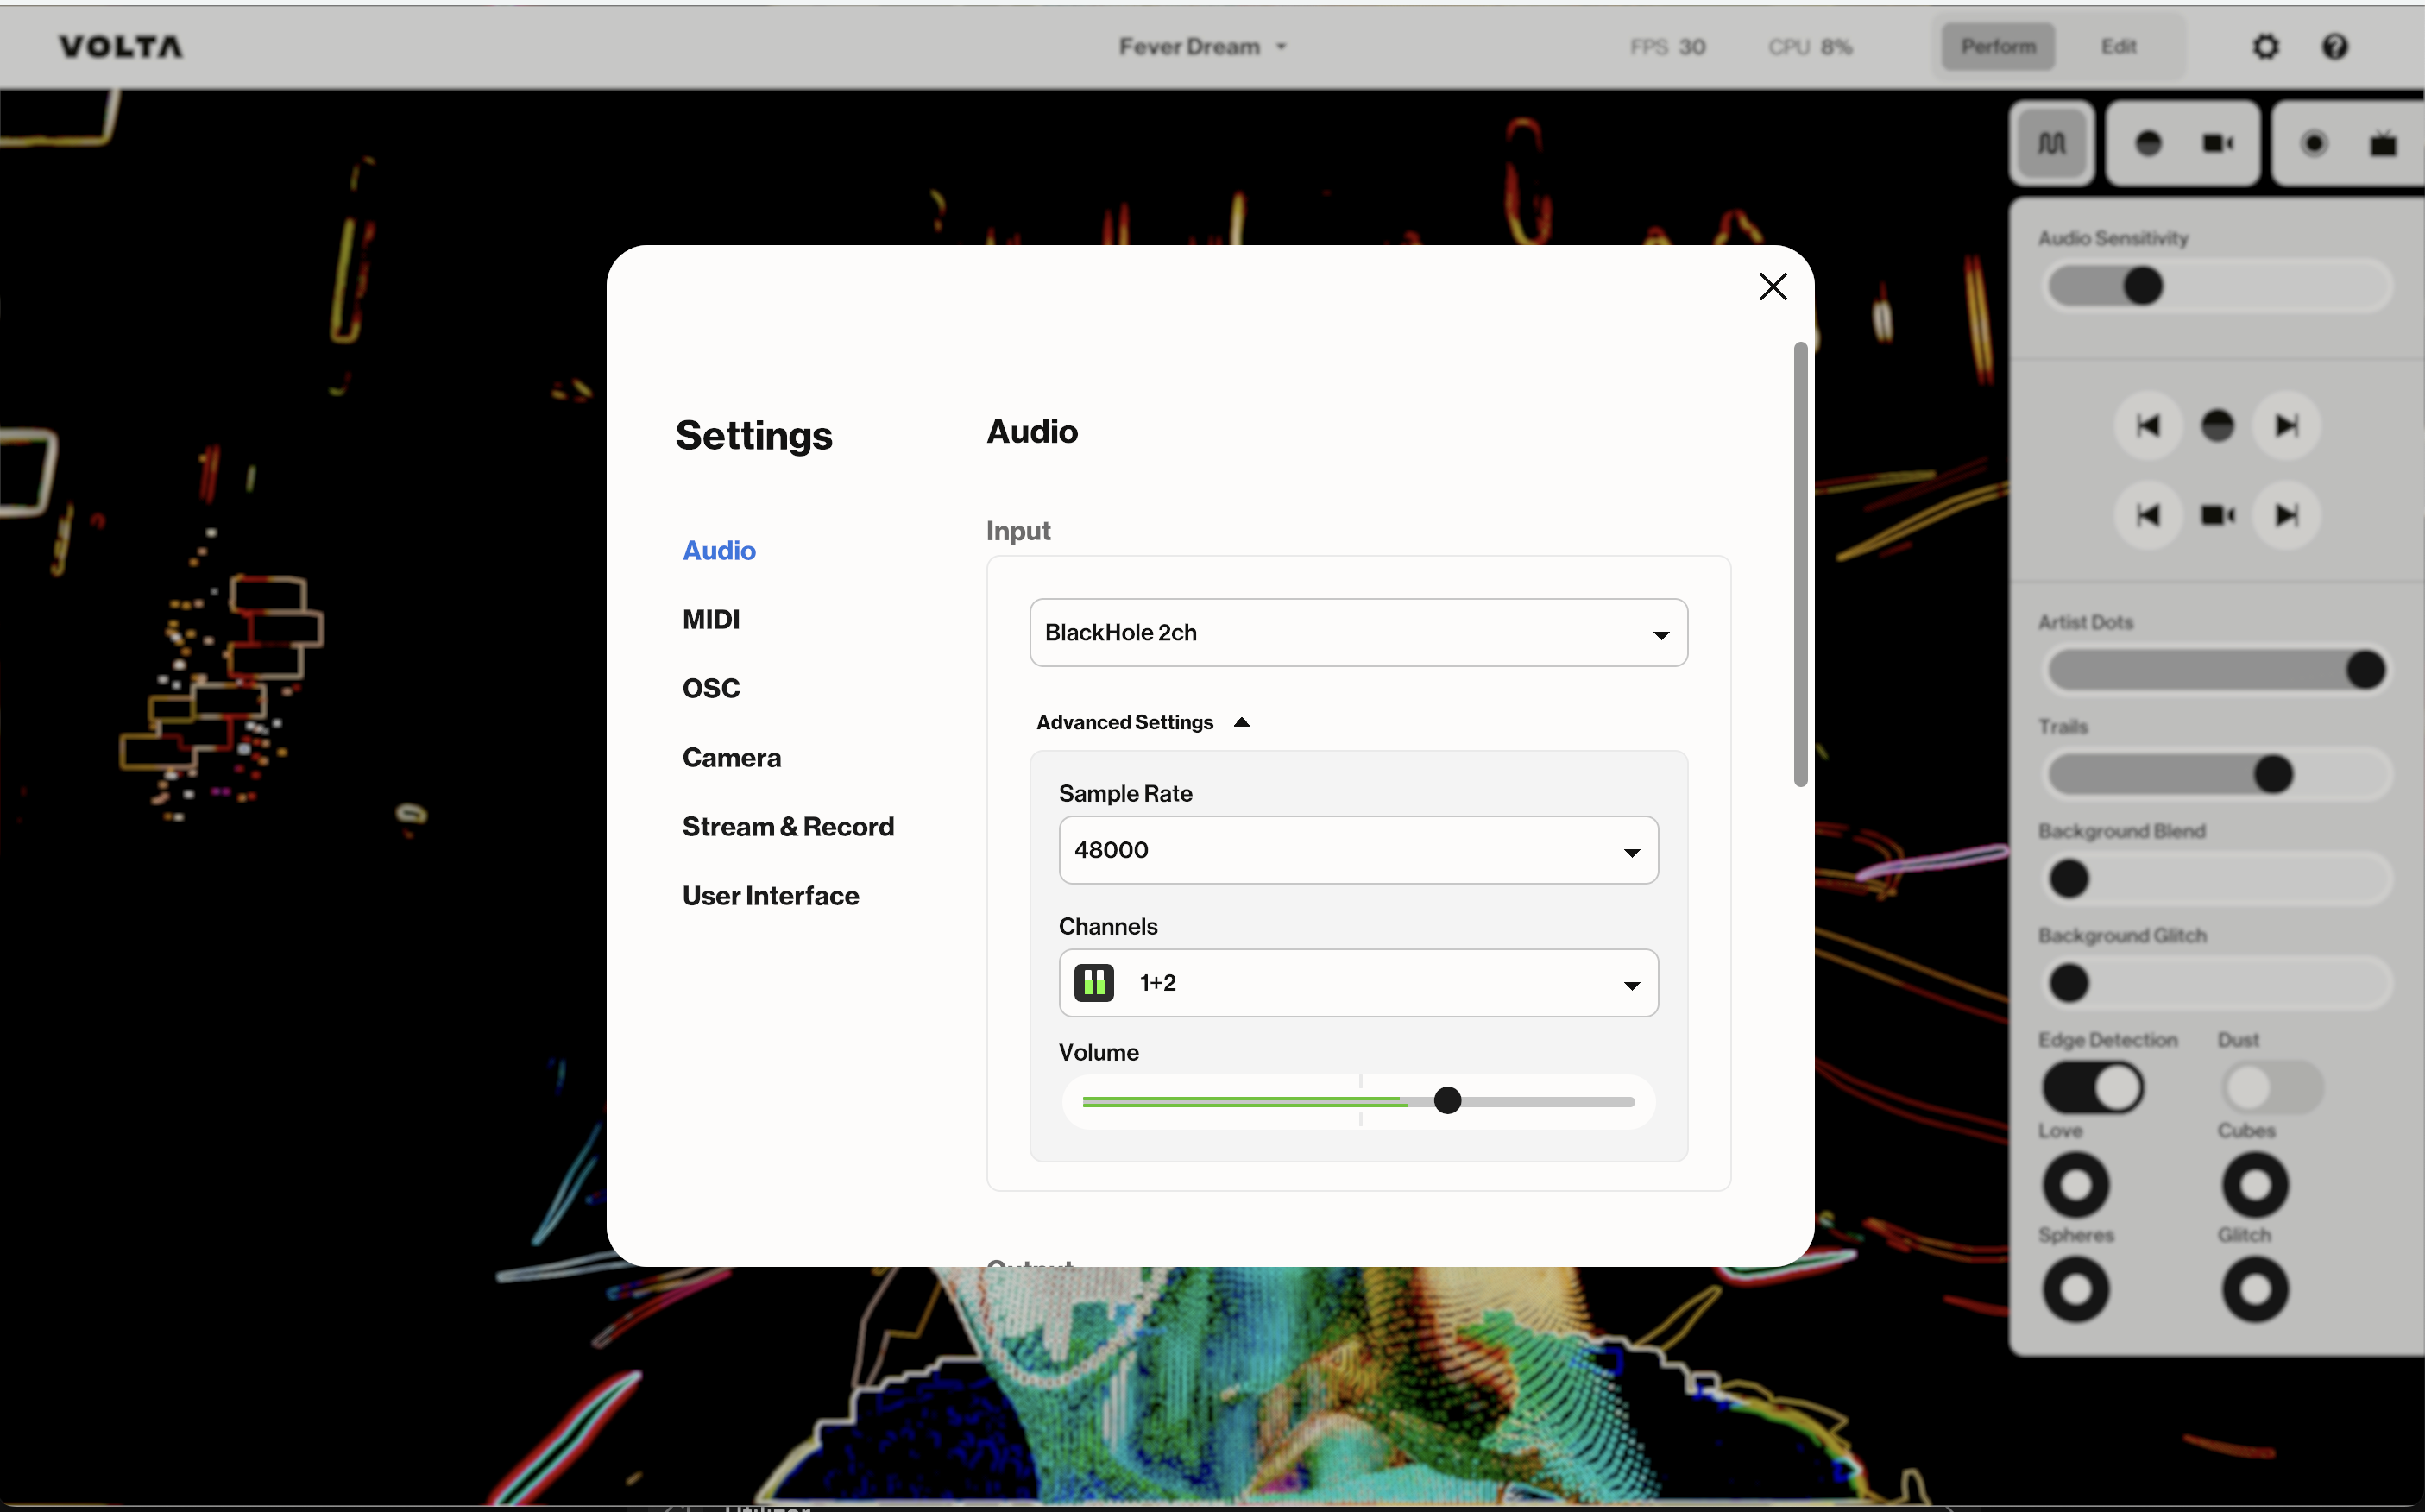Switch to Edit mode
Screen dimensions: 2425x1512
[x=2118, y=47]
